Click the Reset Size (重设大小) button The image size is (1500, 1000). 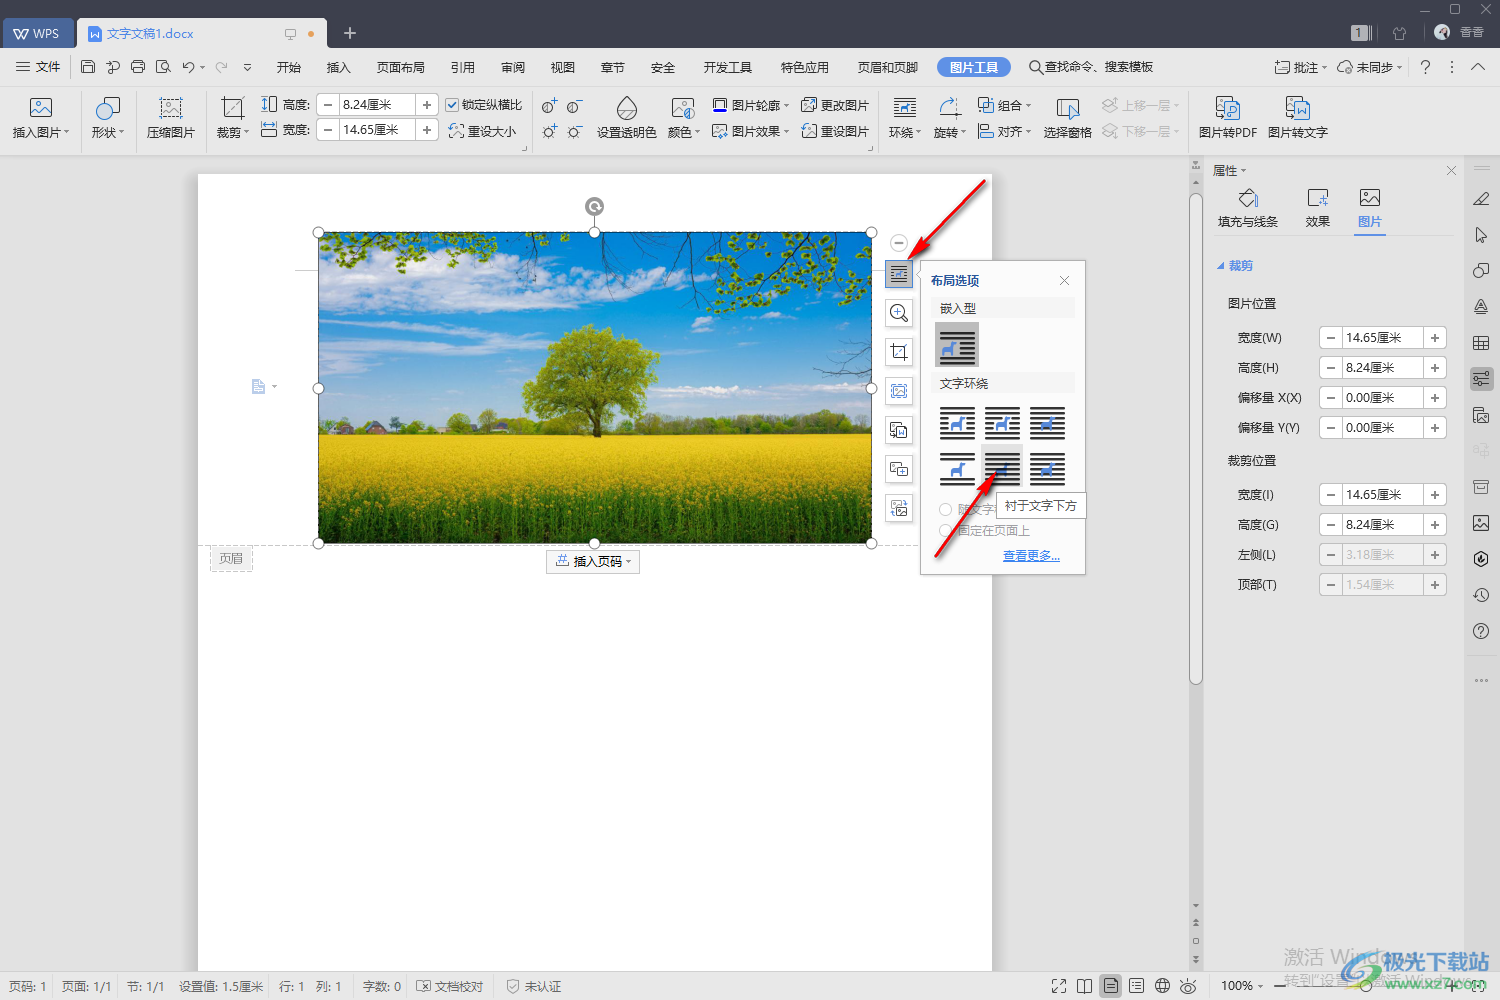click(x=482, y=131)
